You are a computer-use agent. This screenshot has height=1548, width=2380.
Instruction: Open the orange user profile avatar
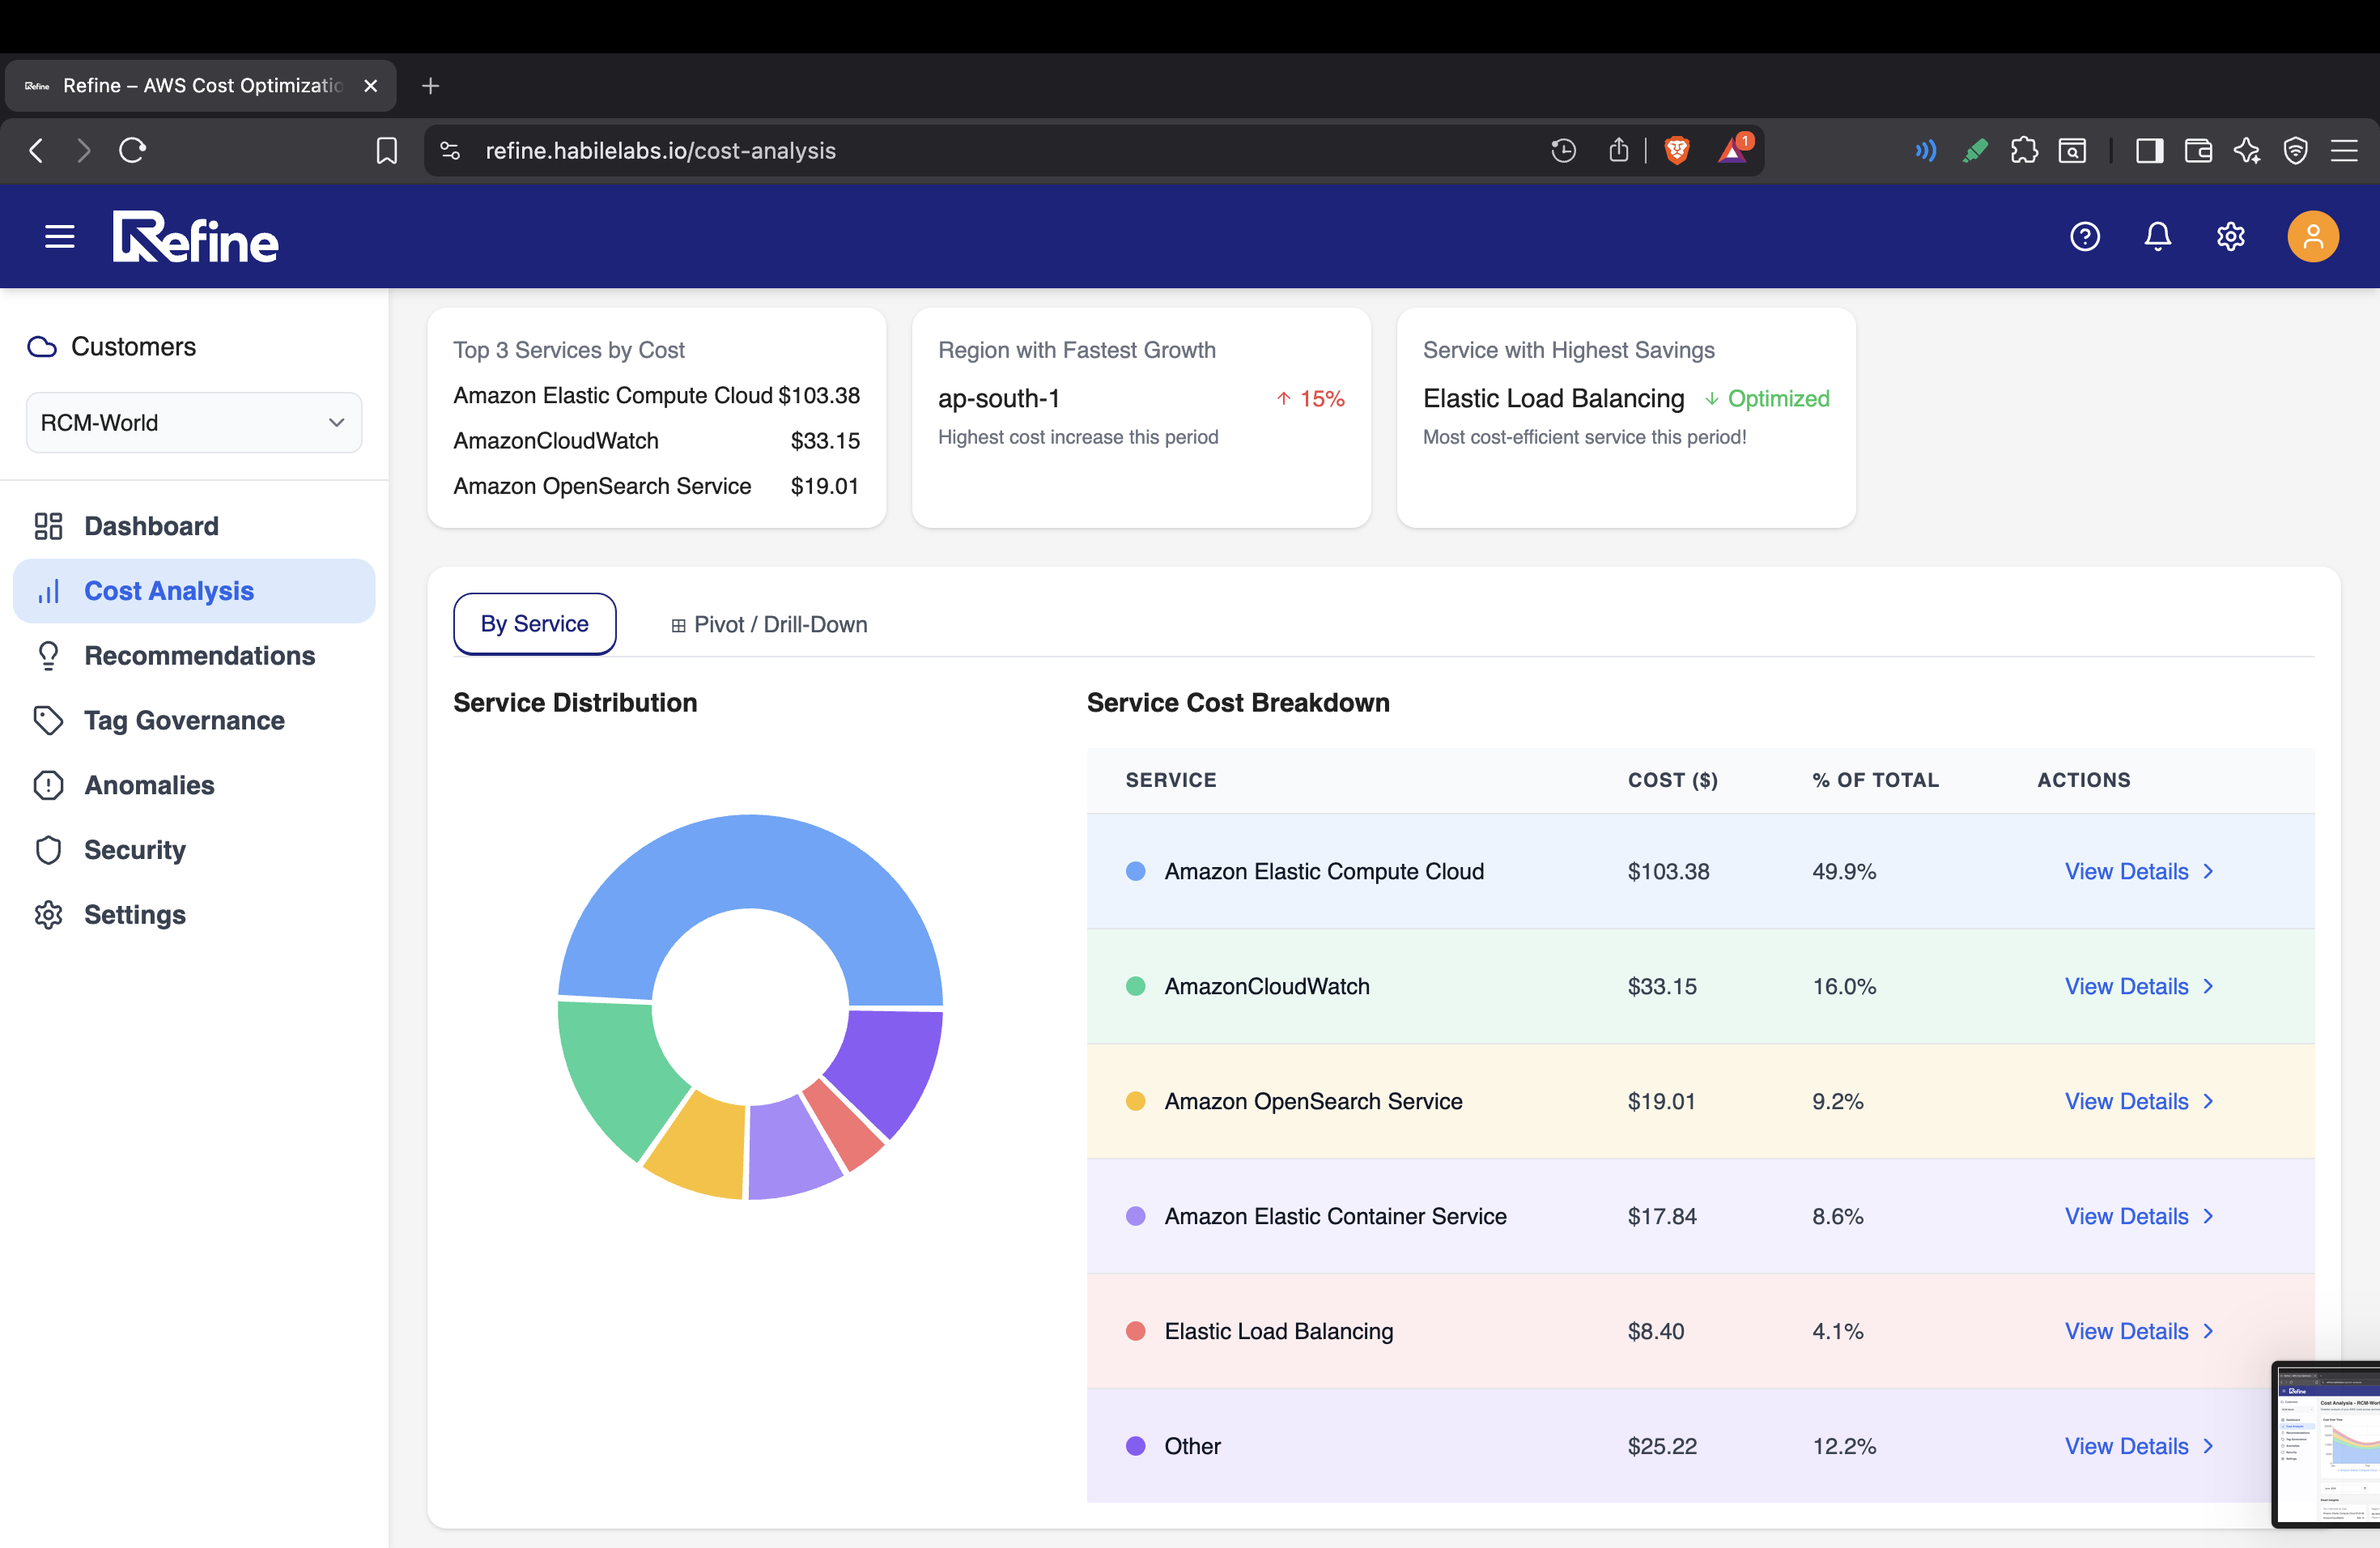(x=2313, y=237)
